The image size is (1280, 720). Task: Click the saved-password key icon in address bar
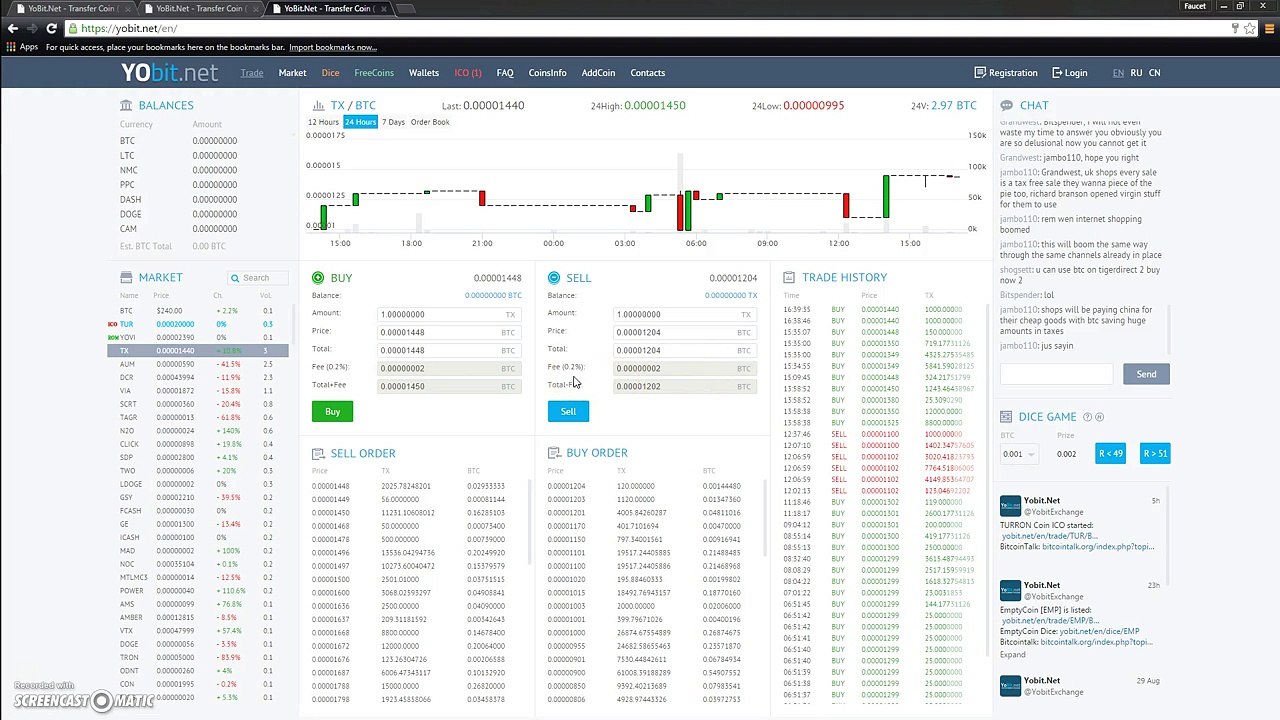point(1235,28)
